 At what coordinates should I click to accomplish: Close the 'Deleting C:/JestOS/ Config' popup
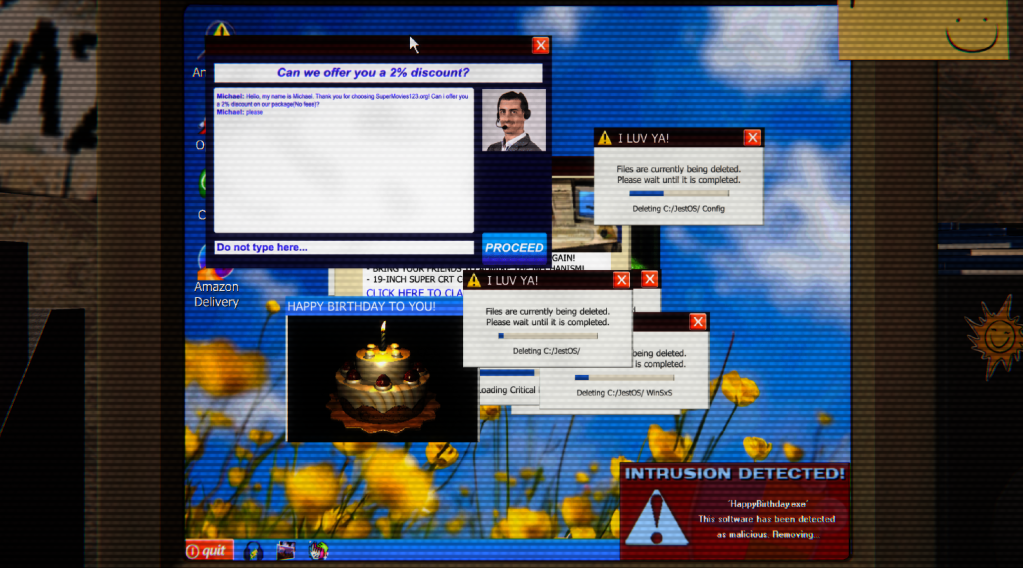(752, 138)
